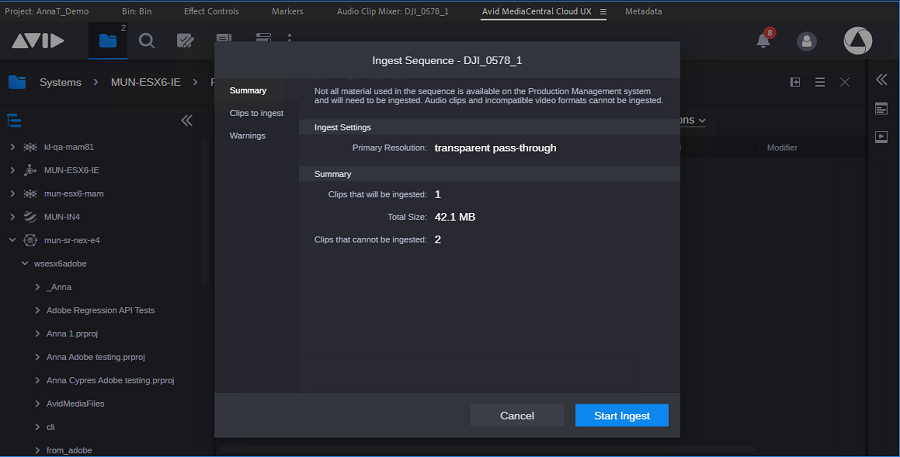Click the Project: AnnaT_Demo tab
This screenshot has height=457, width=900.
(x=46, y=11)
